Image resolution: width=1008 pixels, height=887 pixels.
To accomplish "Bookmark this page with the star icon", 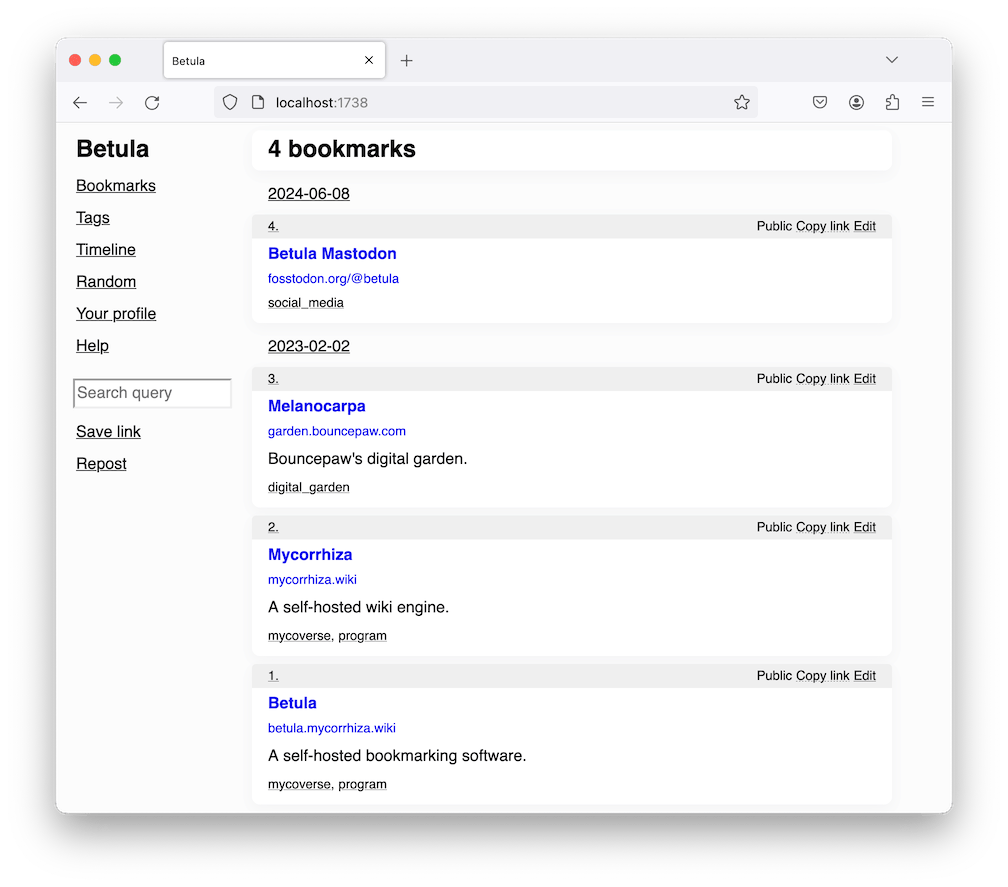I will pos(742,102).
